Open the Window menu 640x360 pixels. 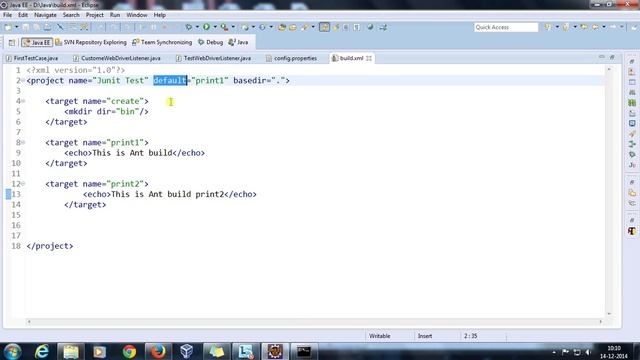(x=137, y=15)
